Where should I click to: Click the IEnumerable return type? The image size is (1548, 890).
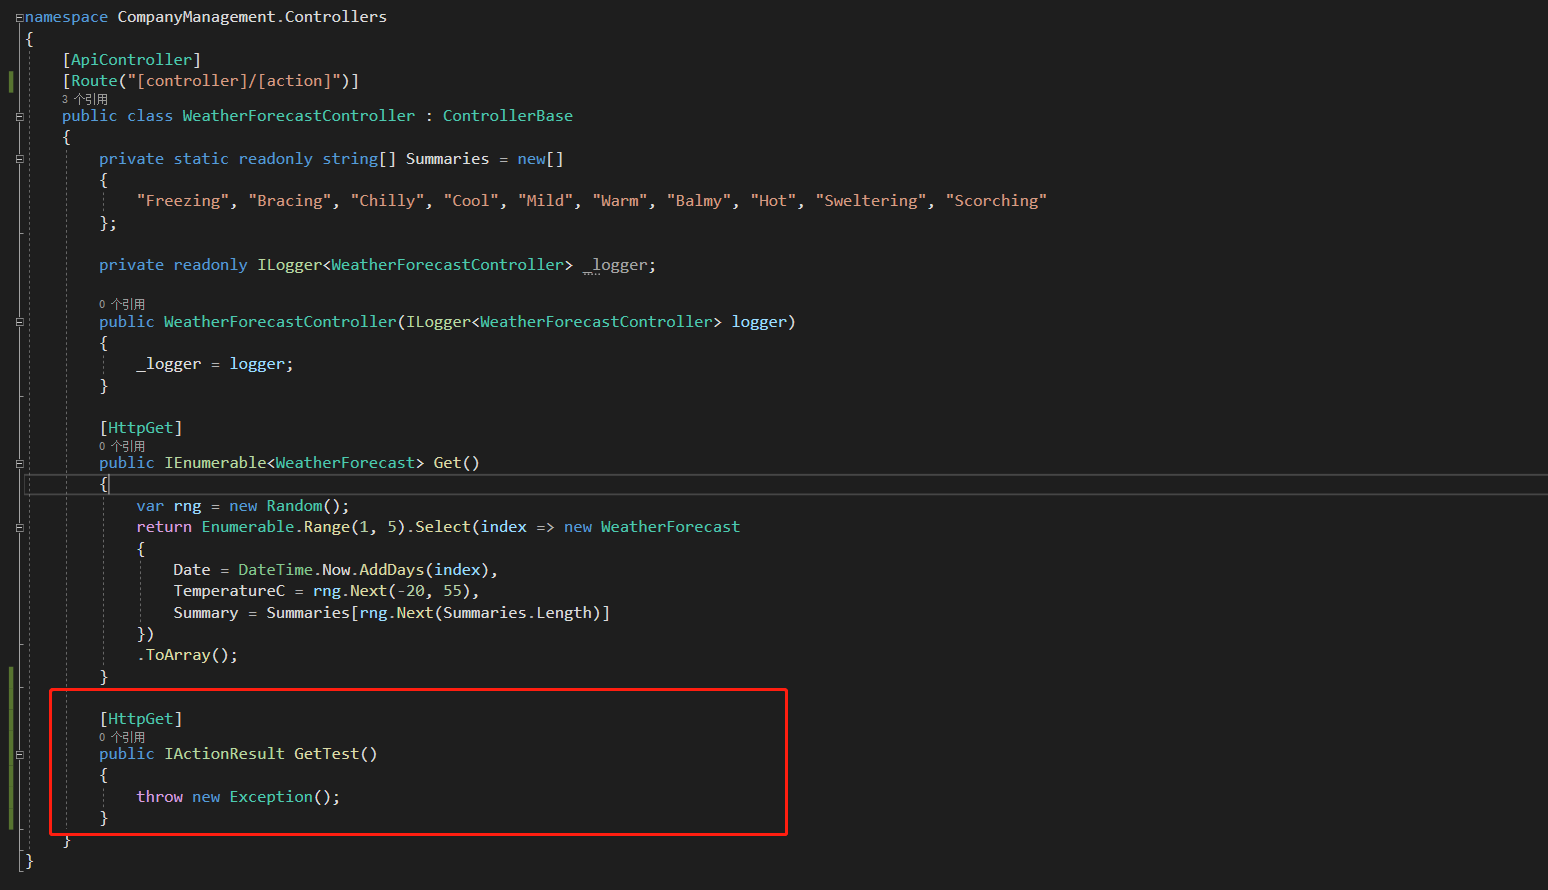215,463
